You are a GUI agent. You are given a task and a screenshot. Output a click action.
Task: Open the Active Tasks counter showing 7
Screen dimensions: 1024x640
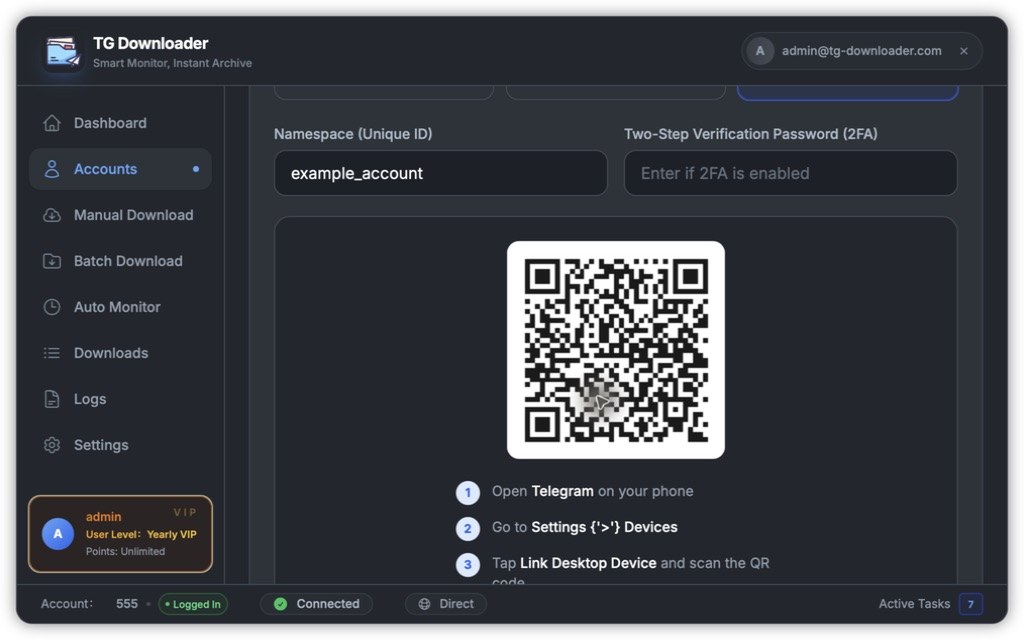[x=970, y=604]
